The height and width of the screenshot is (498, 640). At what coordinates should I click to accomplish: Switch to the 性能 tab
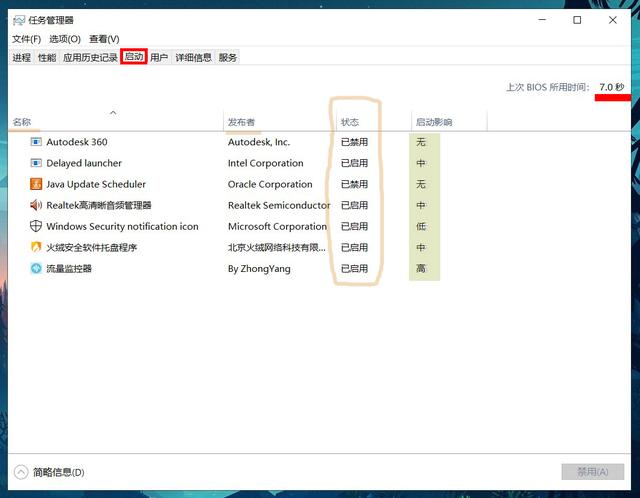click(x=47, y=58)
